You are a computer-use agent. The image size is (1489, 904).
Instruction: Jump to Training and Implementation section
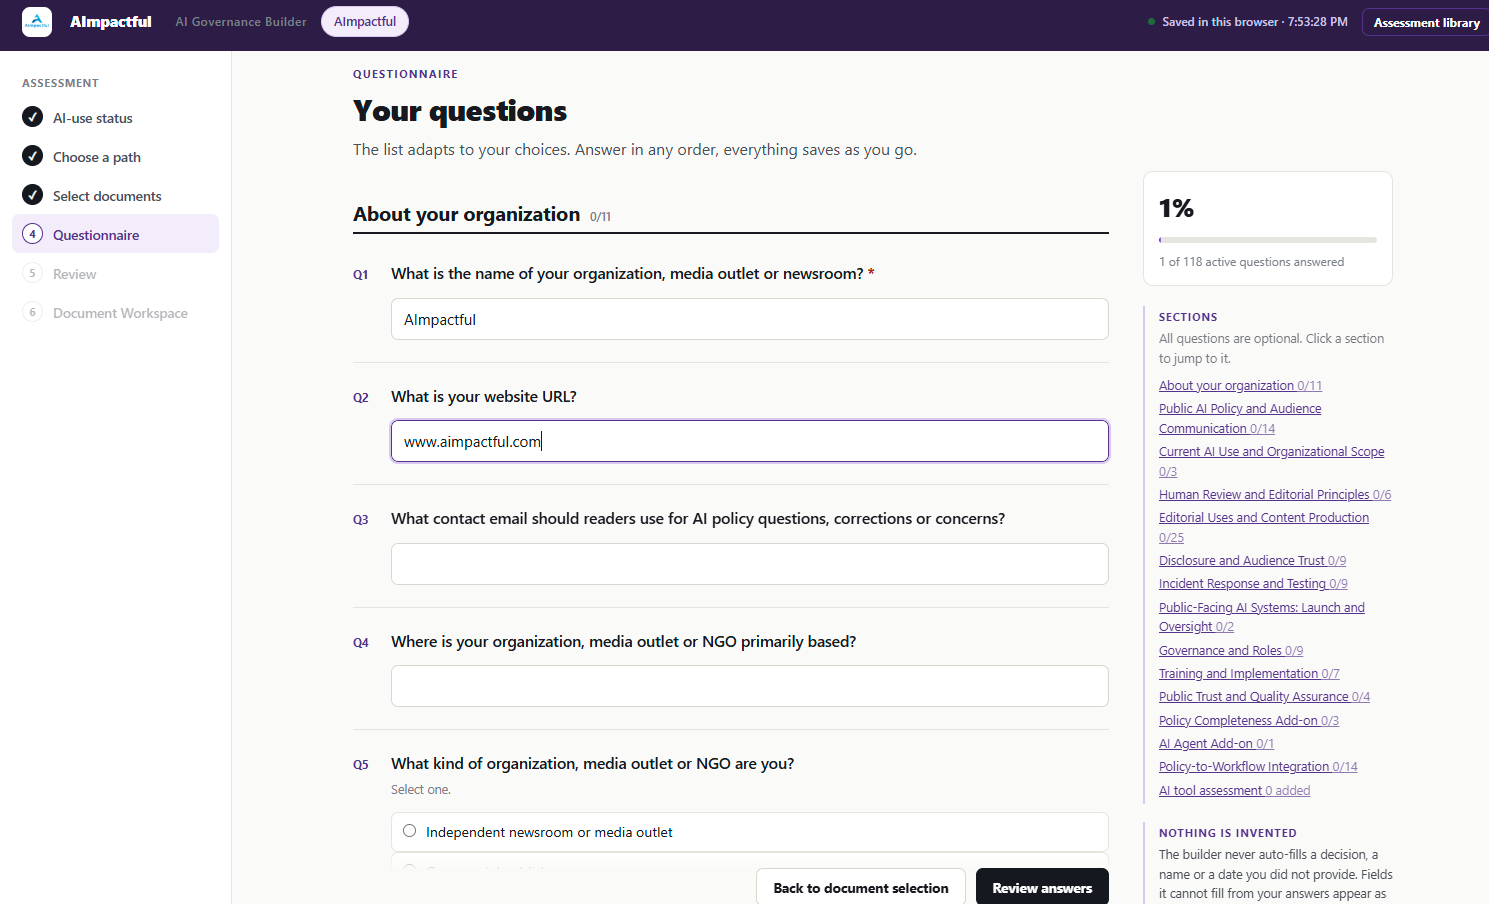[1249, 674]
